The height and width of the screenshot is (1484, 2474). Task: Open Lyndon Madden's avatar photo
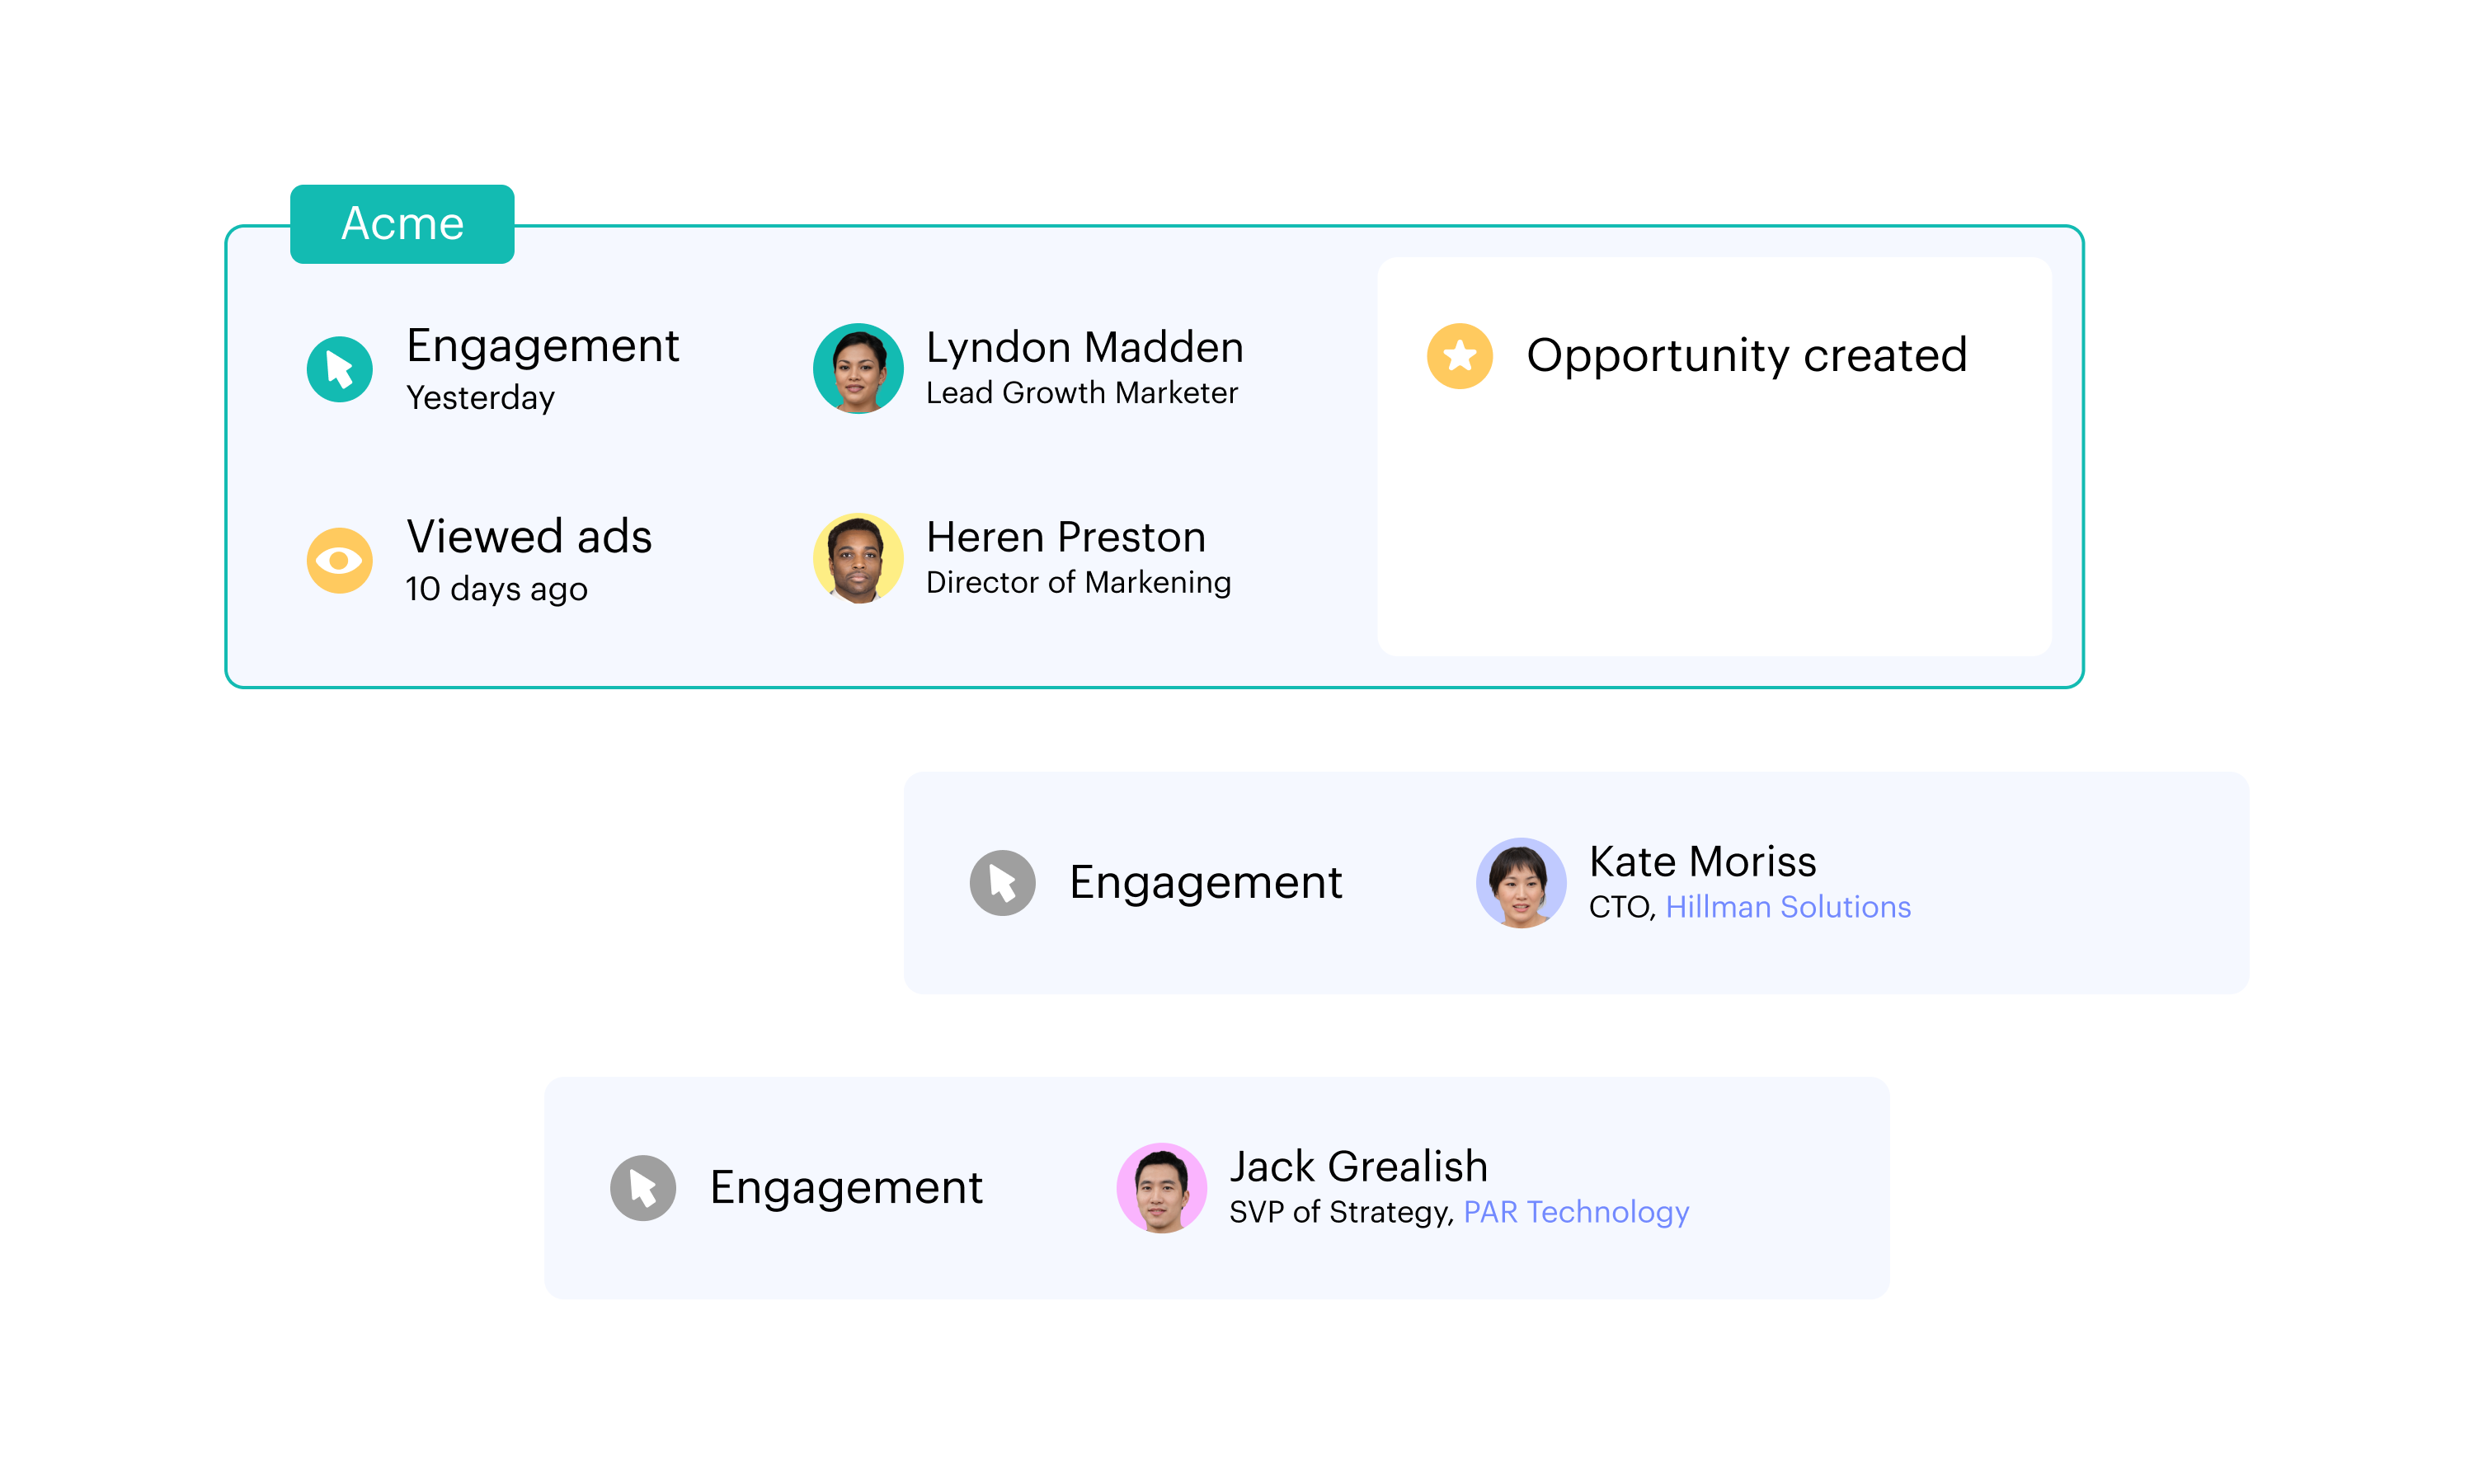point(858,368)
